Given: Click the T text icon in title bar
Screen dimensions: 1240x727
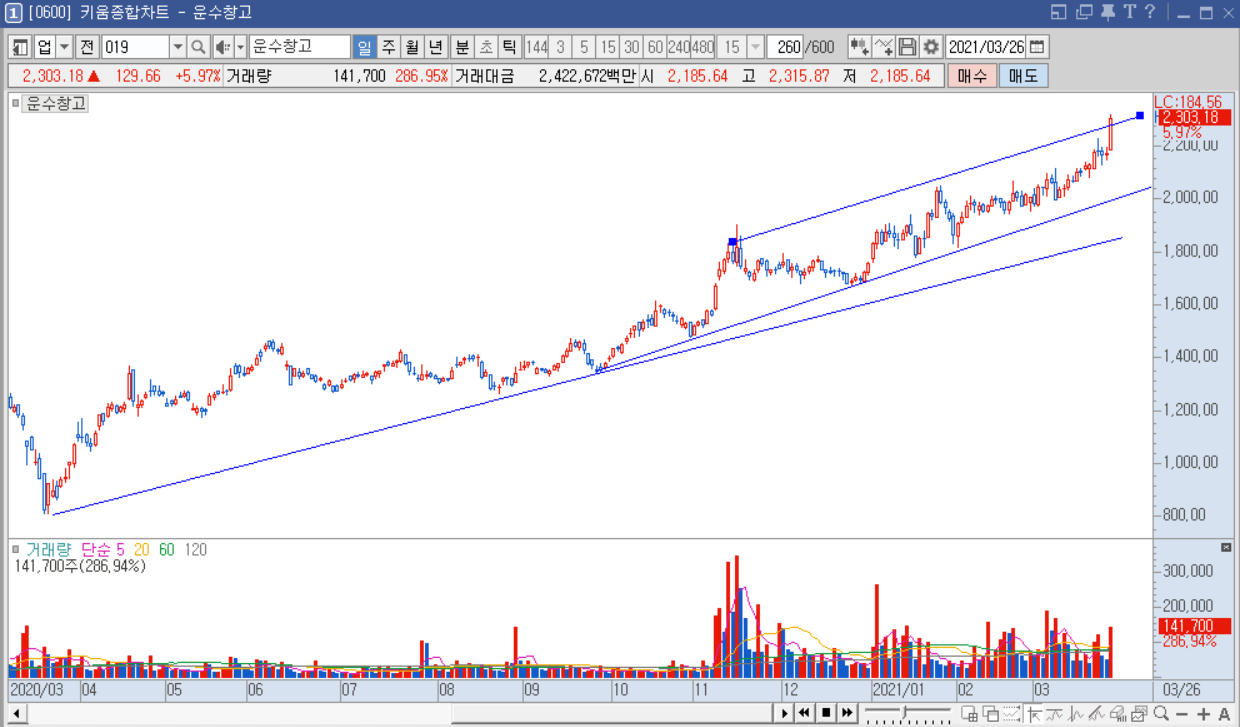Looking at the screenshot, I should (x=1130, y=12).
